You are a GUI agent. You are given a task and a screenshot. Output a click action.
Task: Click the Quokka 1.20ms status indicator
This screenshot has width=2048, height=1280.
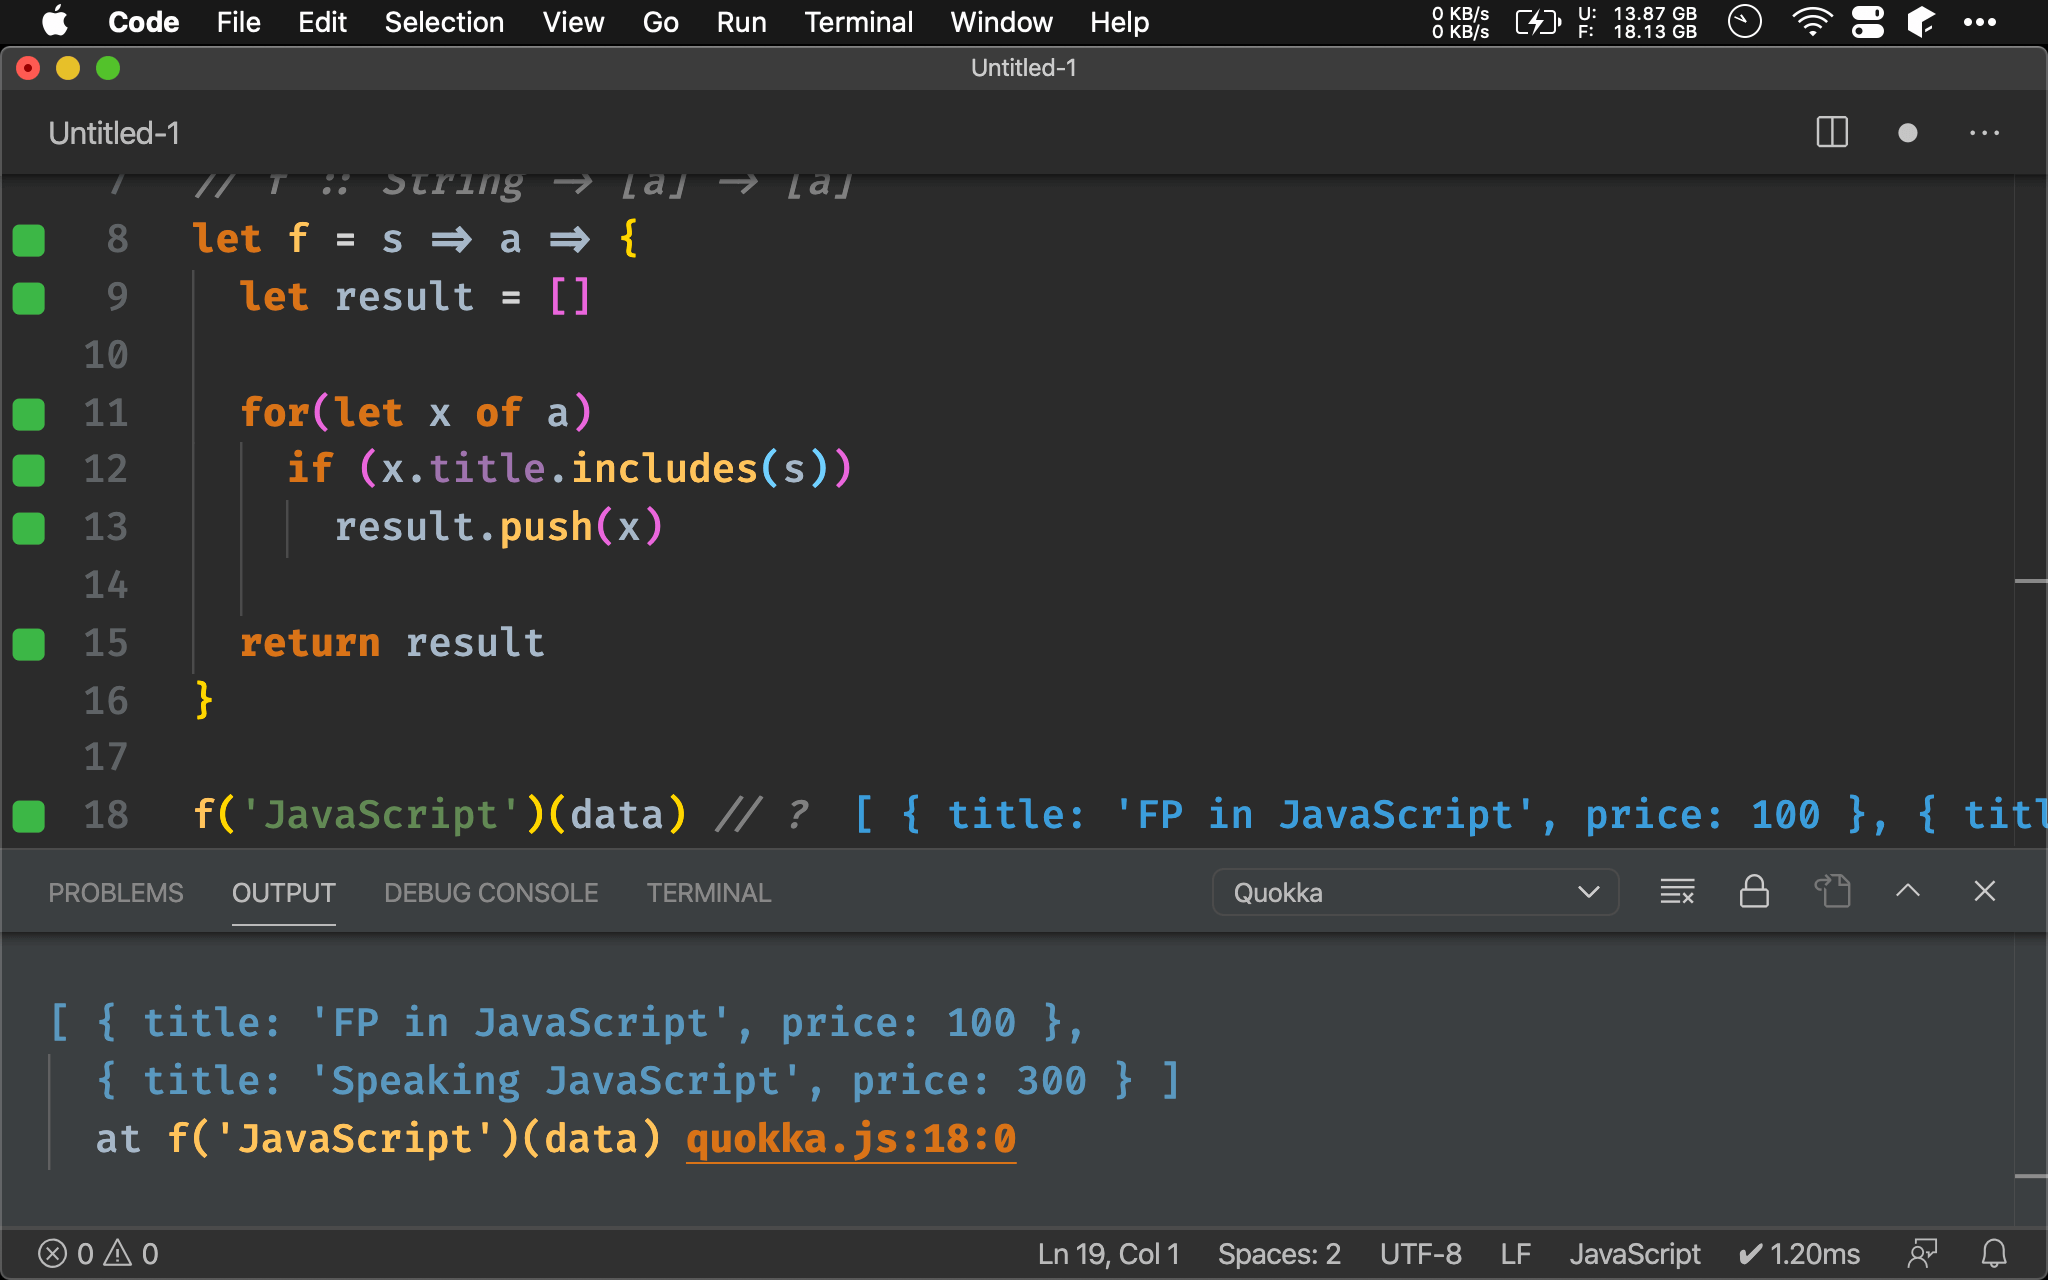[1799, 1254]
